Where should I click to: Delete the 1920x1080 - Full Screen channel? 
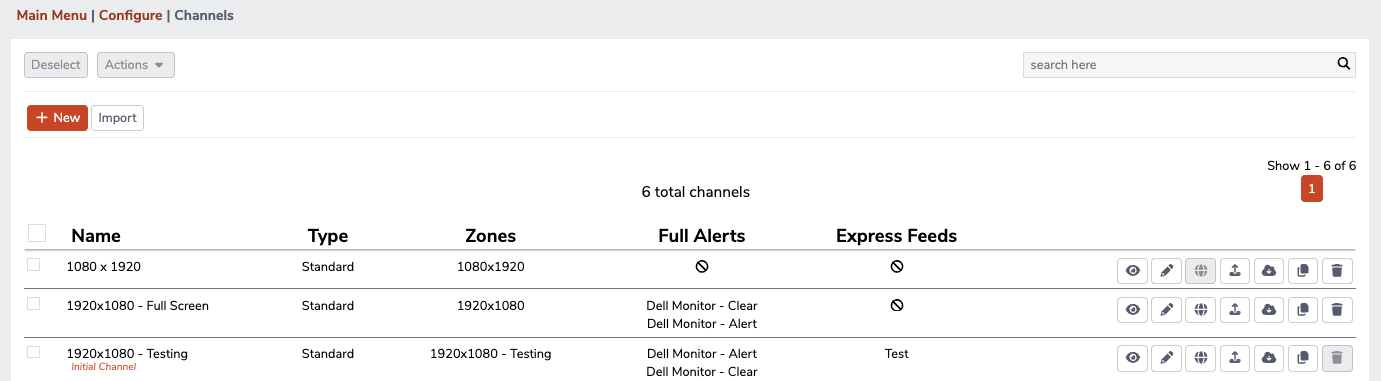pos(1337,310)
